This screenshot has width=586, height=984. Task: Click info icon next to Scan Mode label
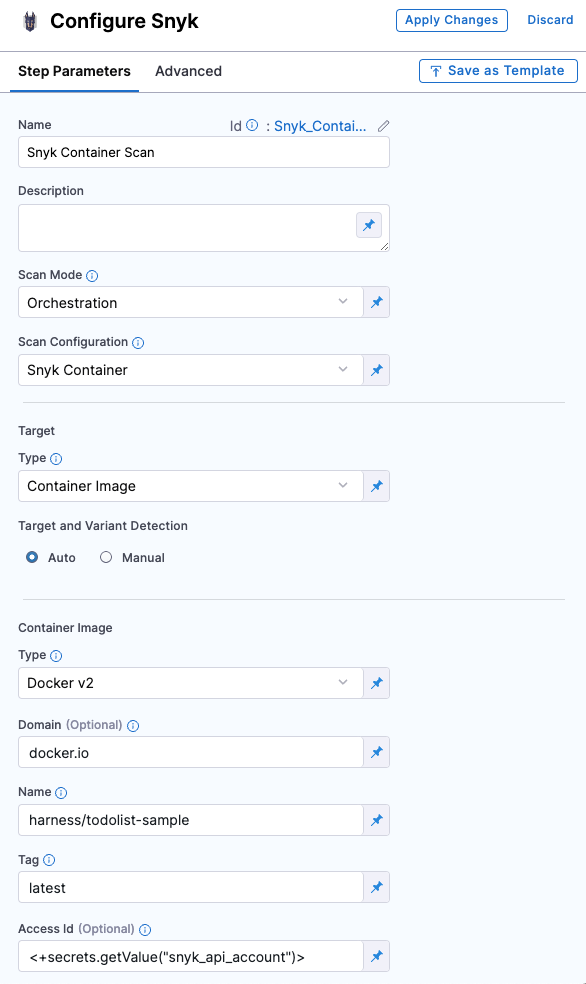pyautogui.click(x=92, y=275)
